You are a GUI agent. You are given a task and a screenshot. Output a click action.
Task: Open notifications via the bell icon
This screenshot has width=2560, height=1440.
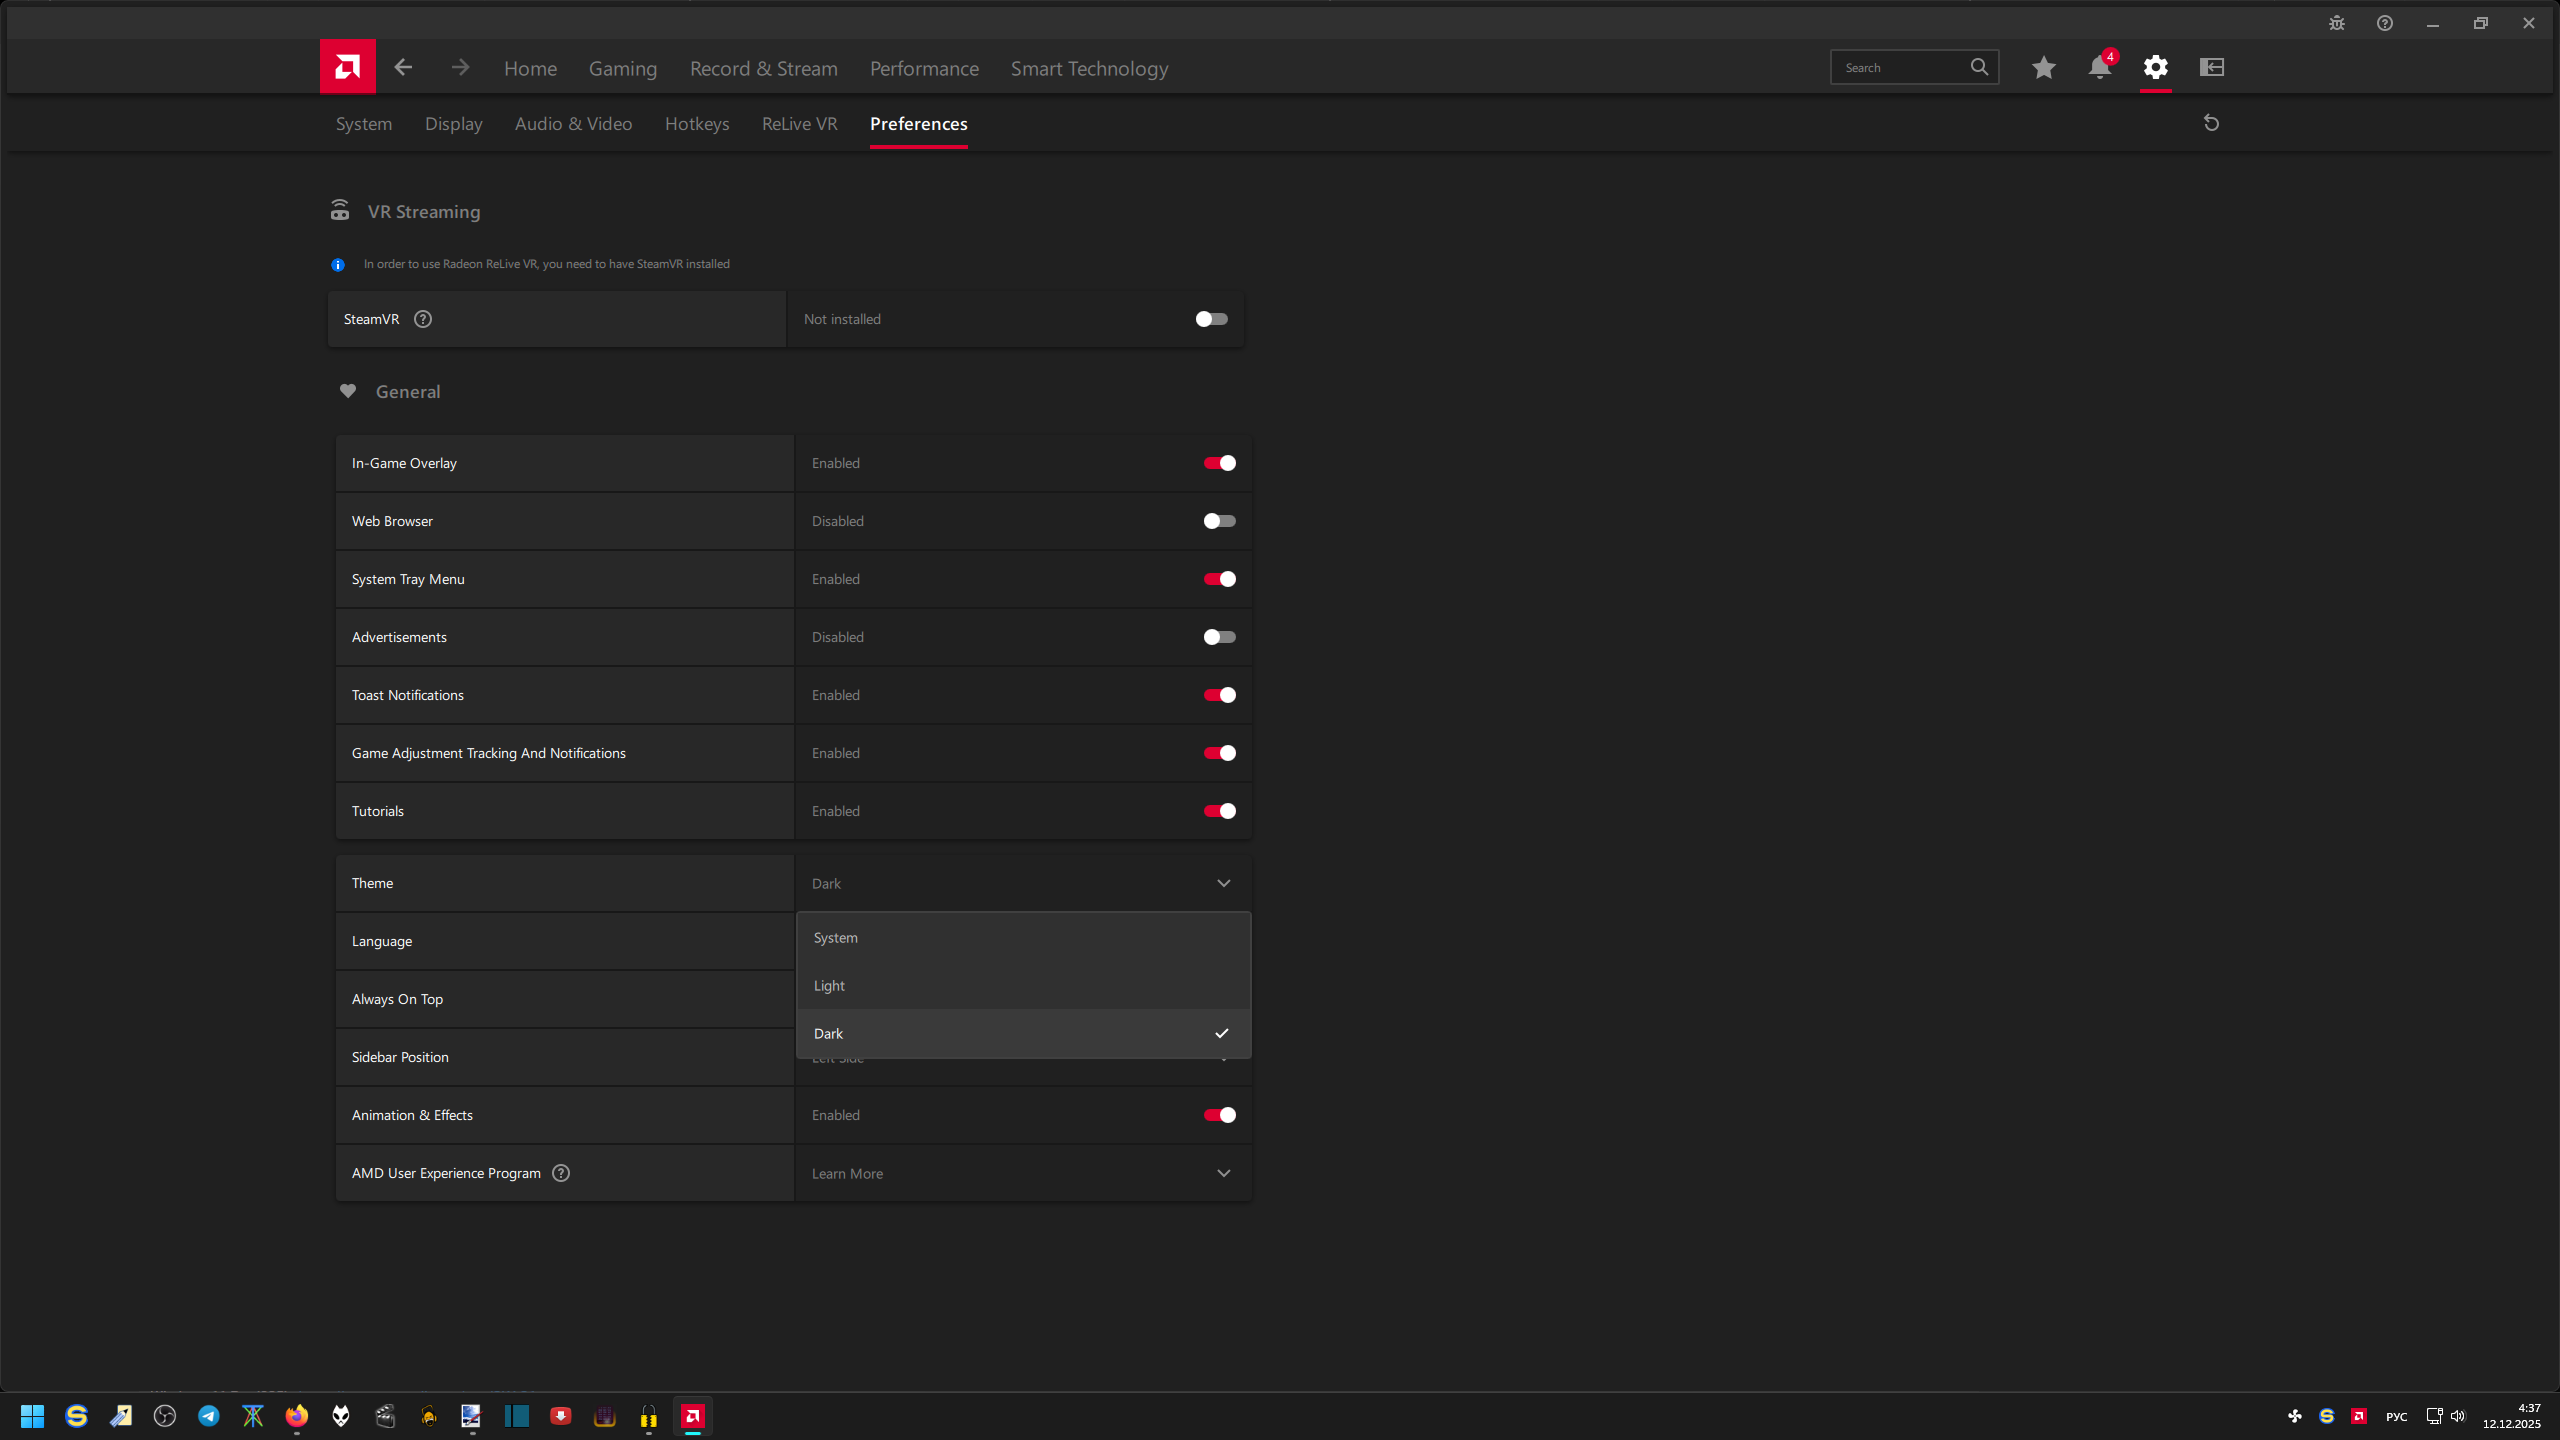(2097, 67)
